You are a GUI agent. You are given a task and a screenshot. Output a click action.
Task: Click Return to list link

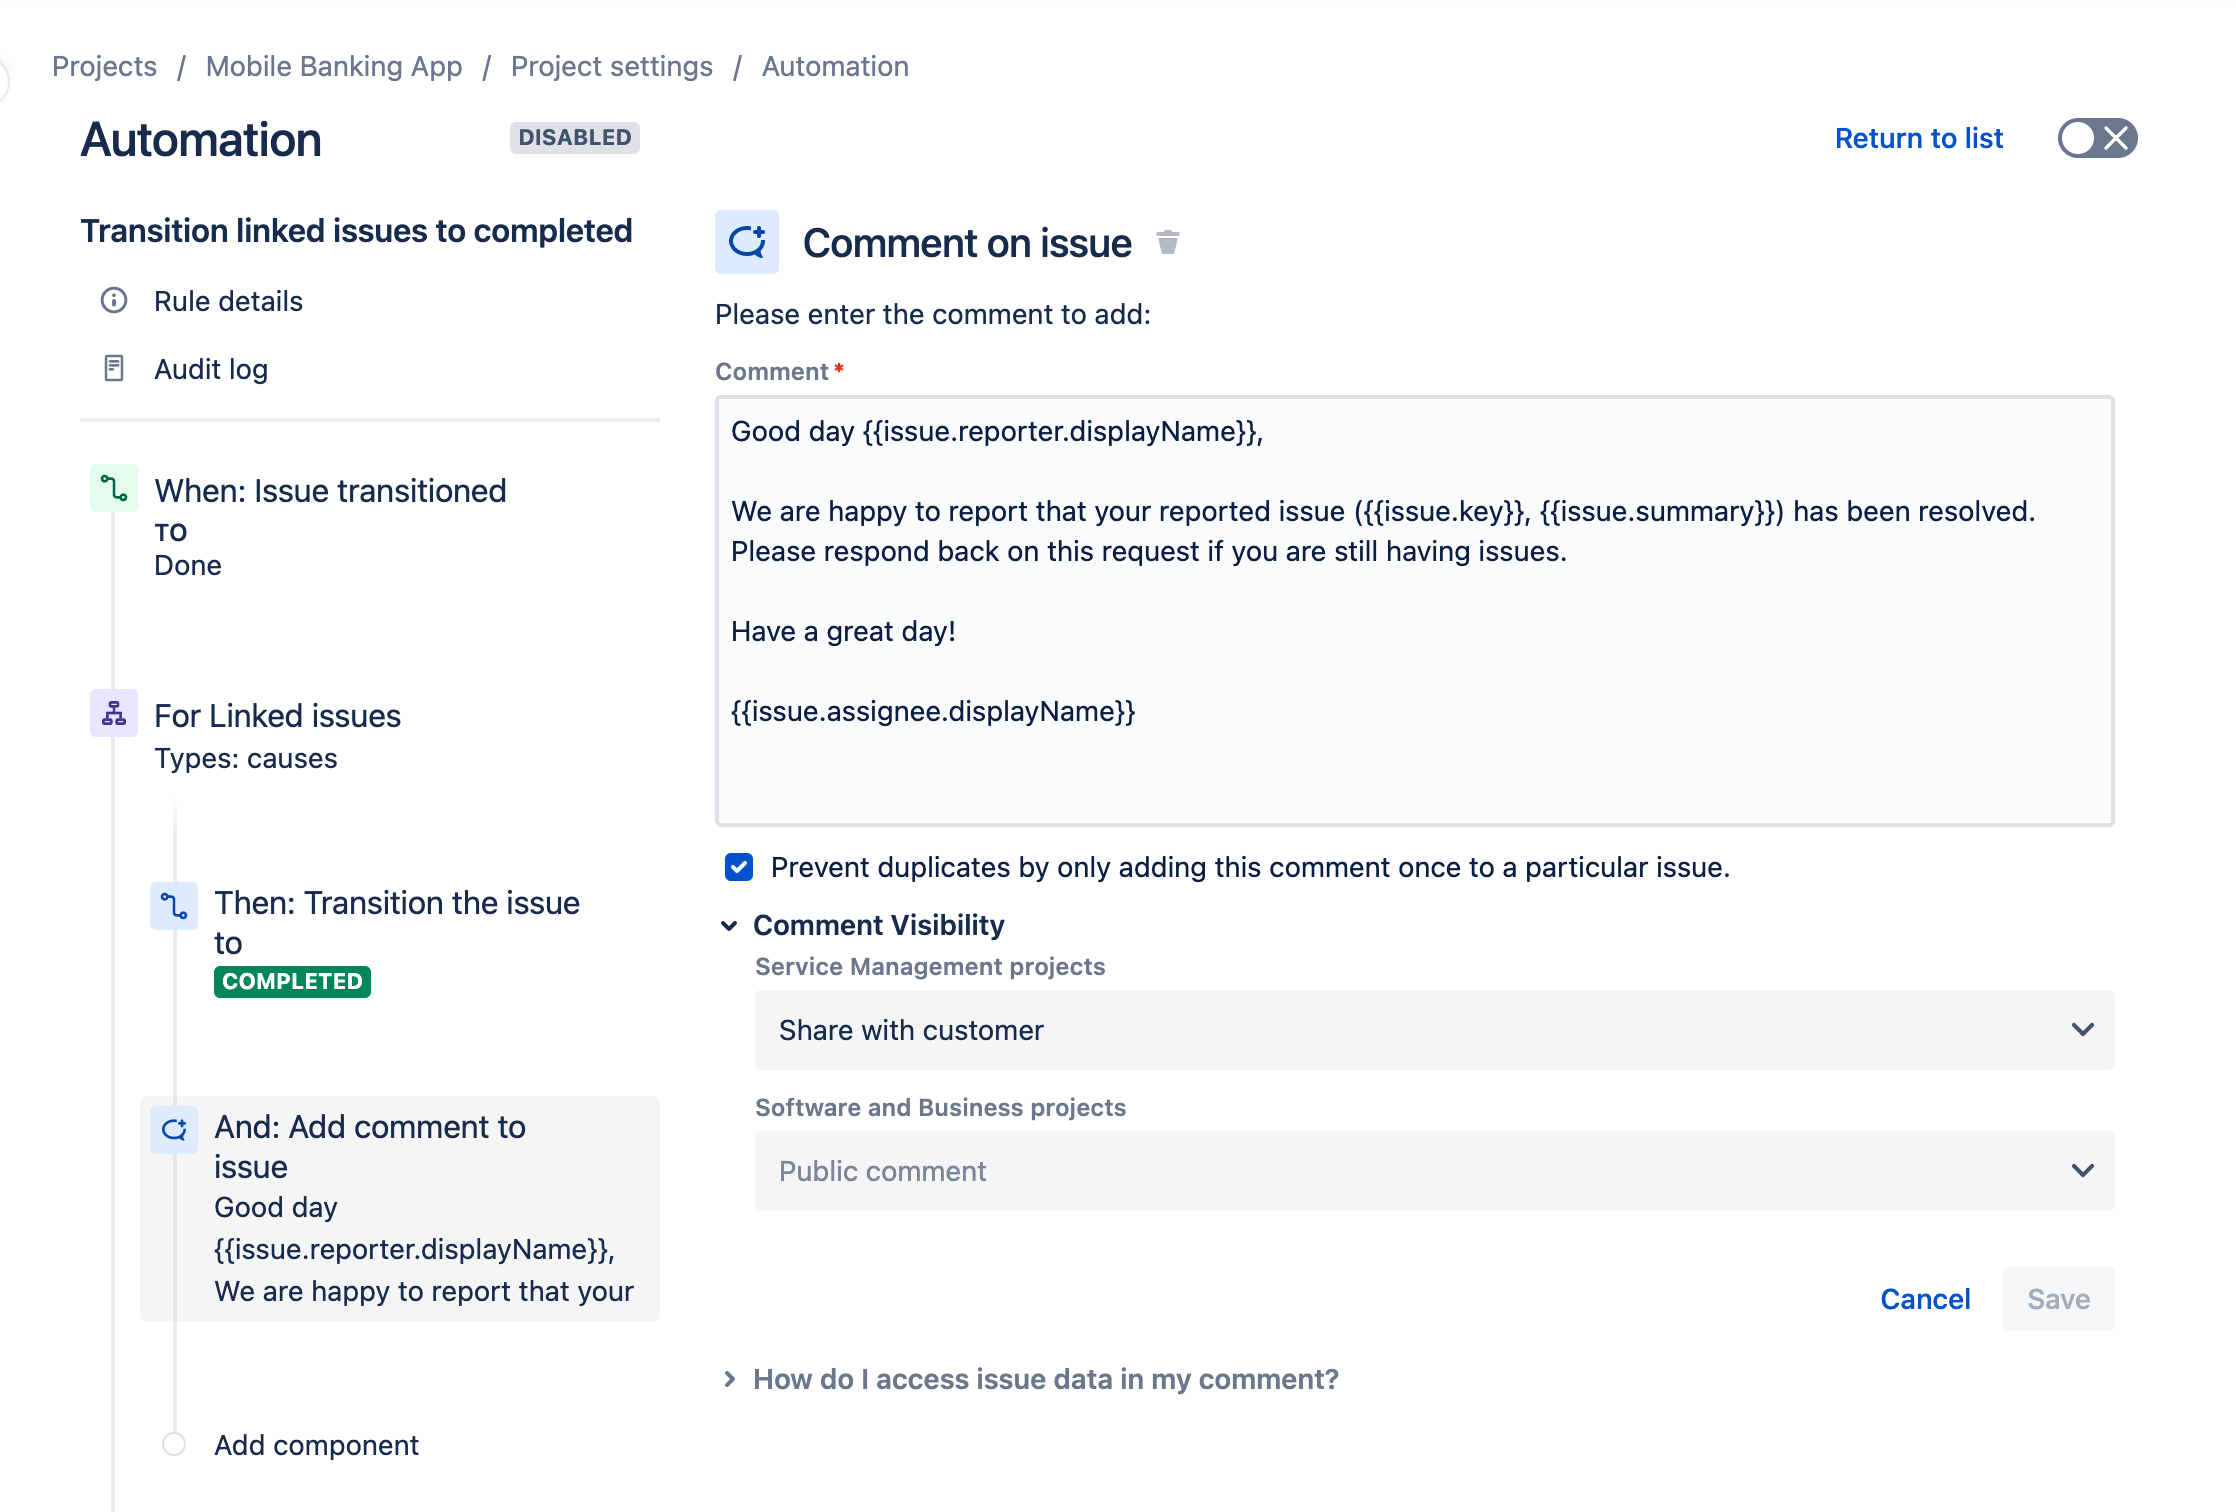pyautogui.click(x=1917, y=137)
